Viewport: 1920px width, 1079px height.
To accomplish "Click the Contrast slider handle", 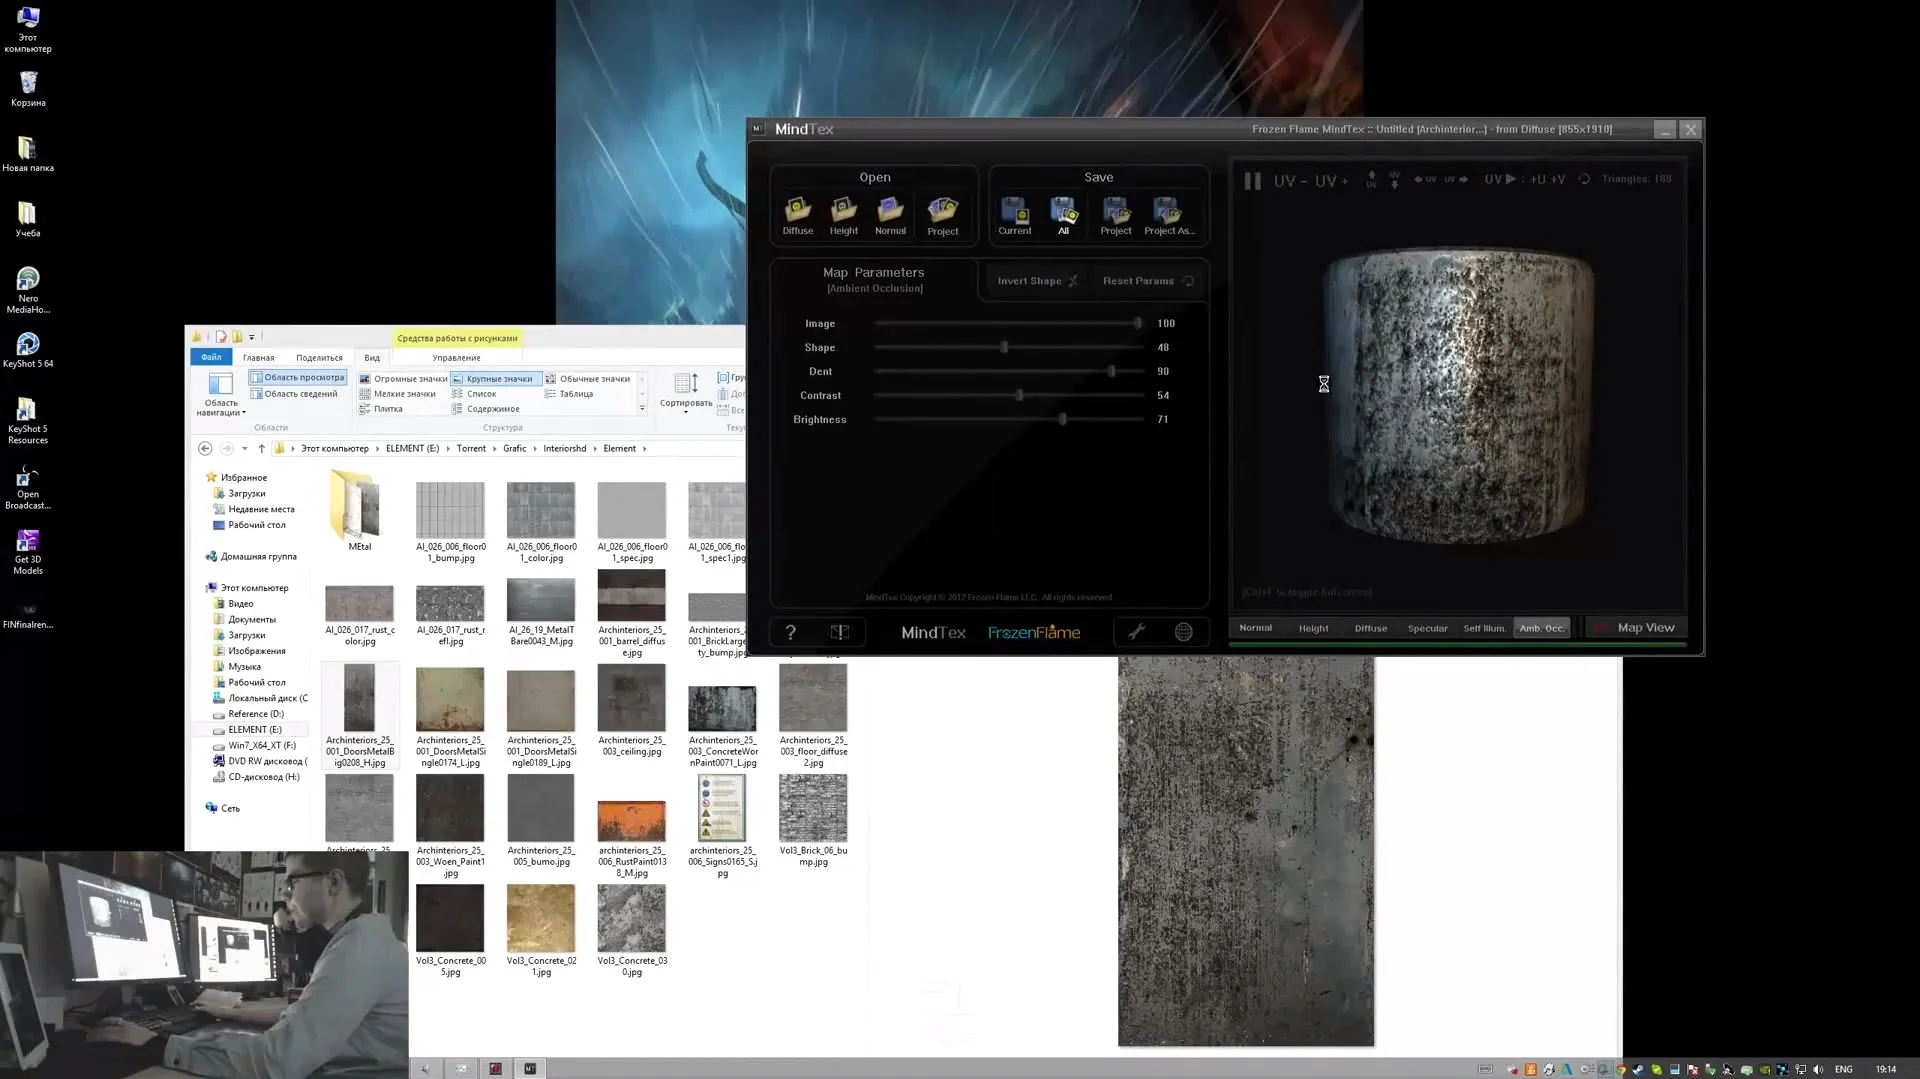I will pyautogui.click(x=1020, y=395).
